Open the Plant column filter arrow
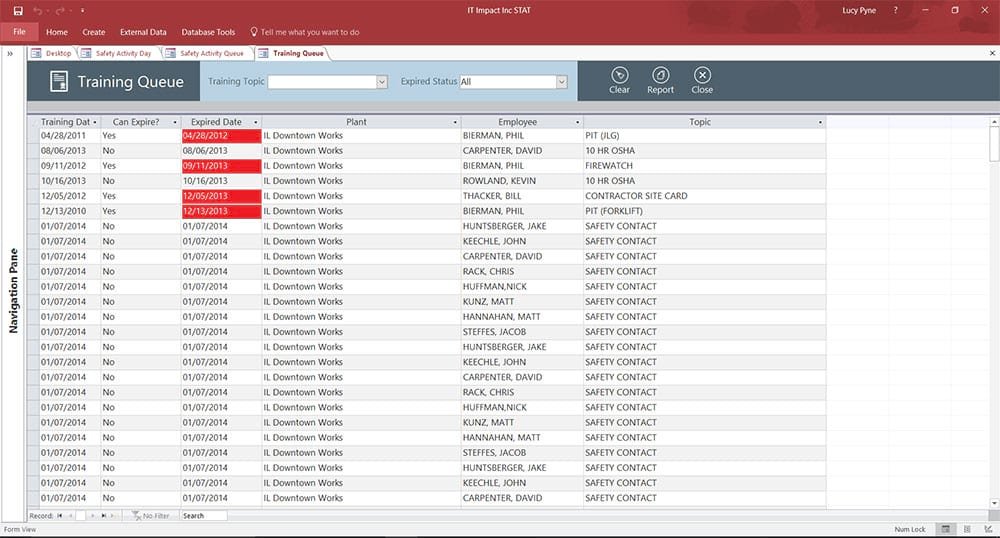 pos(455,122)
